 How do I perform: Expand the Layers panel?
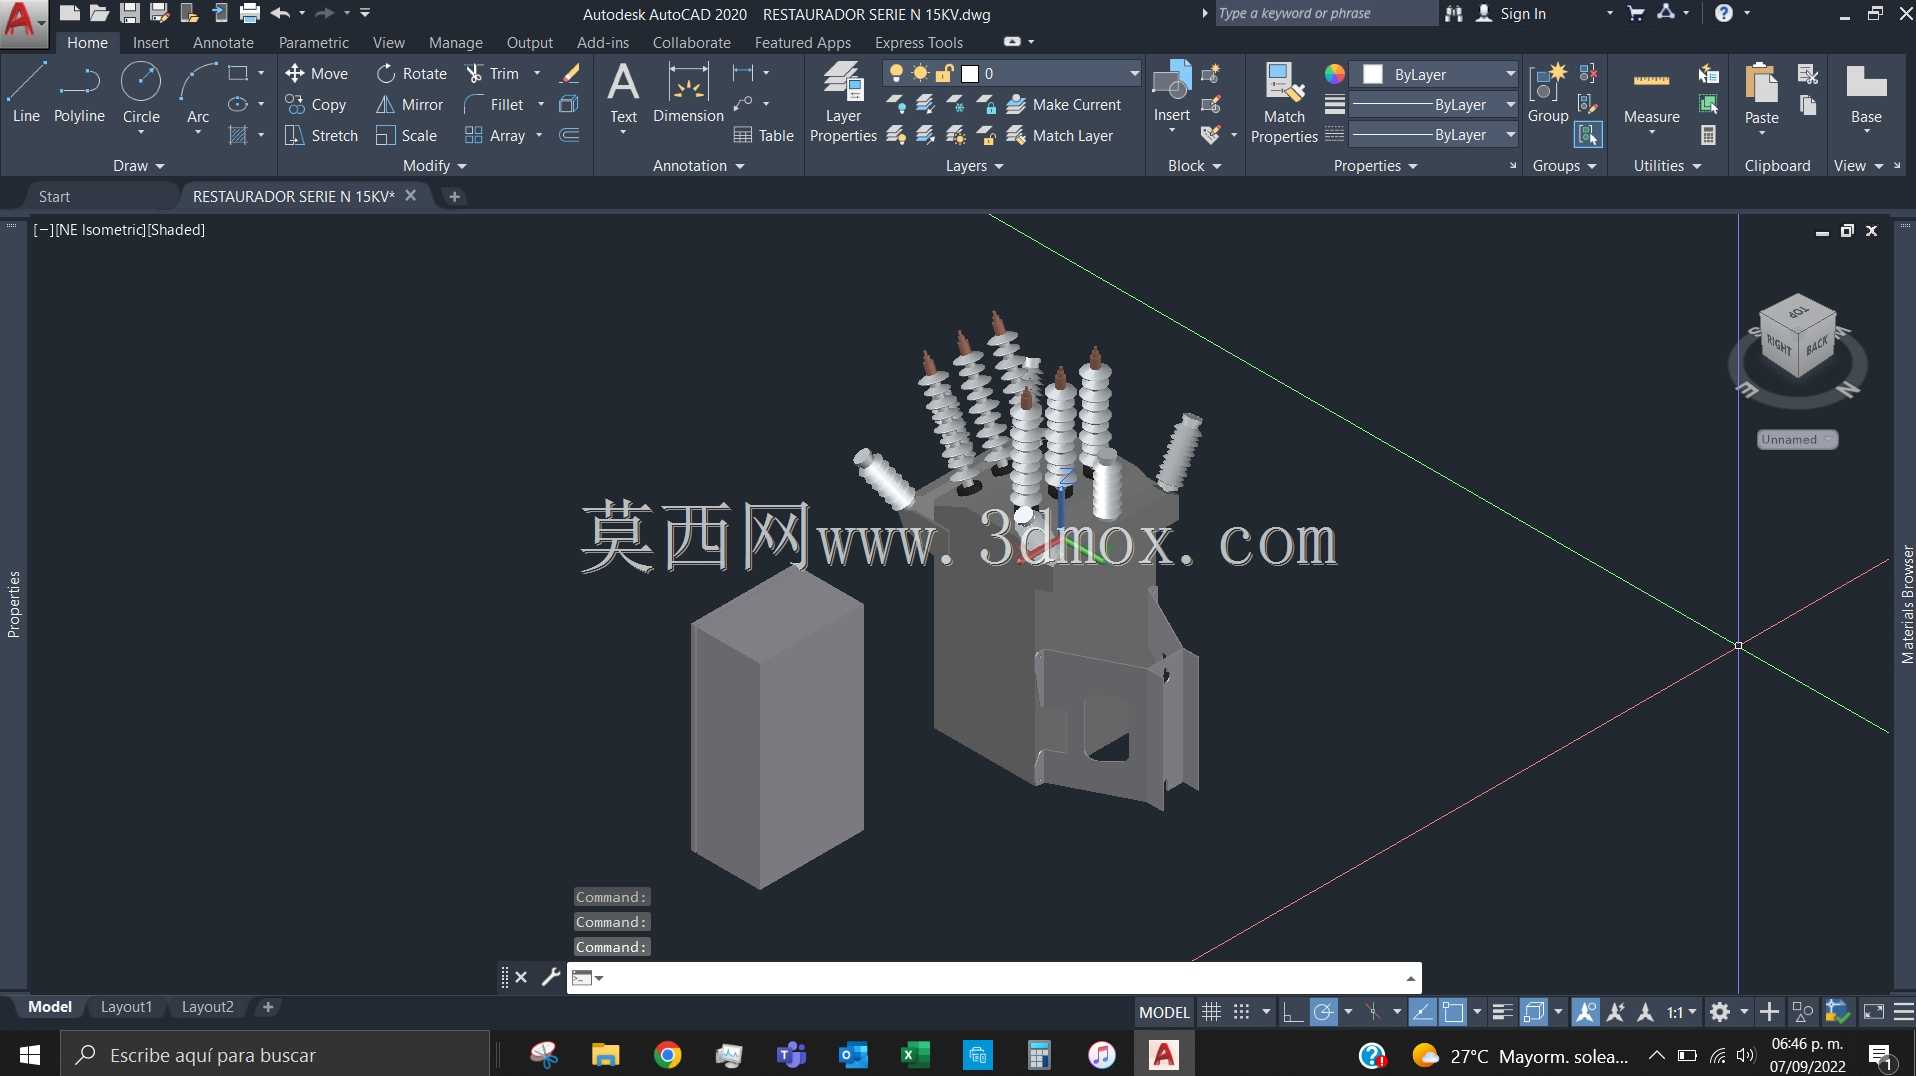click(974, 166)
